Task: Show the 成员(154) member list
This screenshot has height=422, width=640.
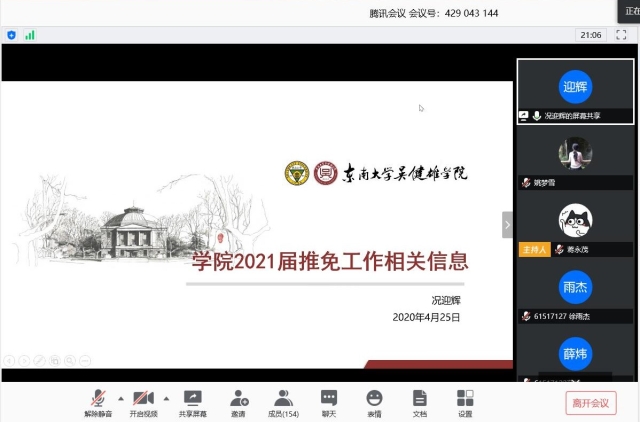Action: coord(283,403)
